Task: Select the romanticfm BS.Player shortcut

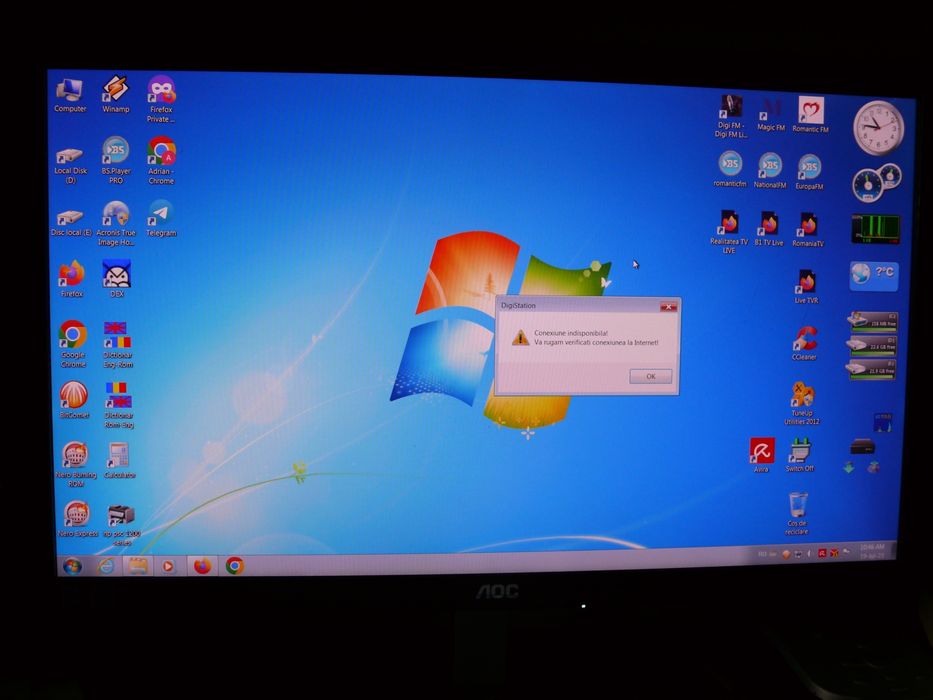Action: pyautogui.click(x=730, y=170)
